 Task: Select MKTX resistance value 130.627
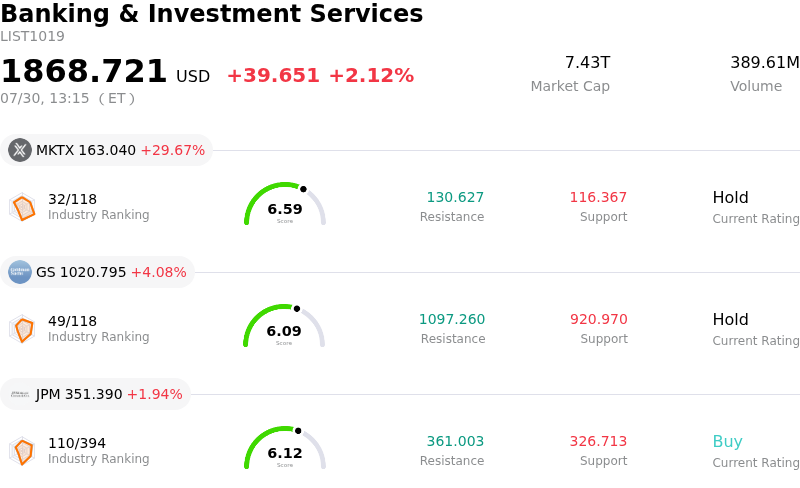click(455, 197)
